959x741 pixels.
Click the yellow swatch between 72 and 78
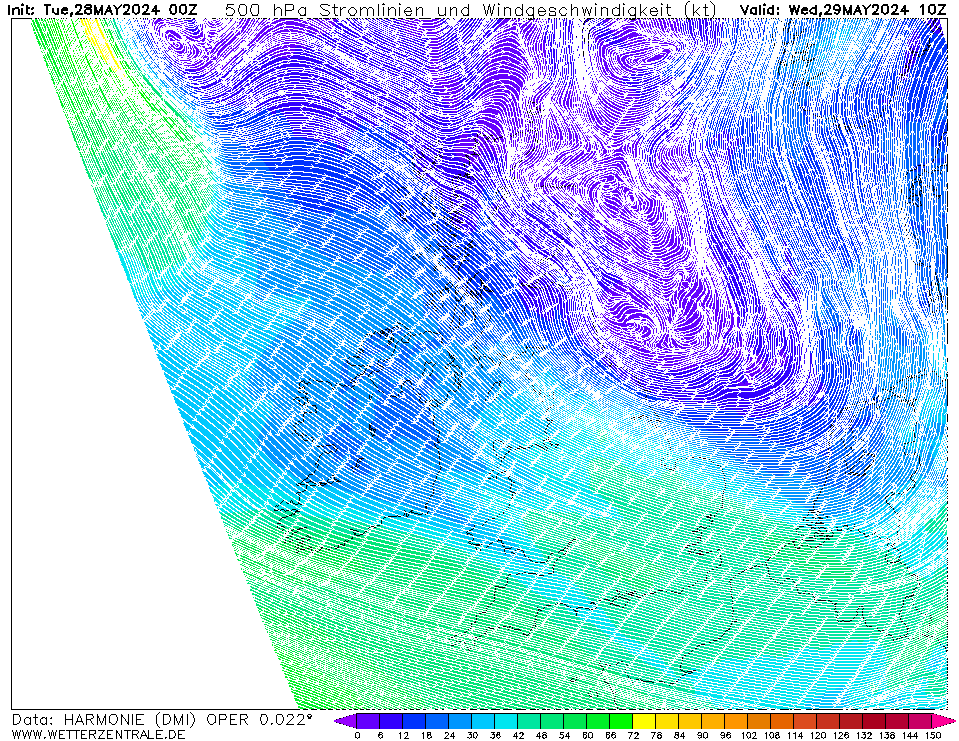(645, 721)
